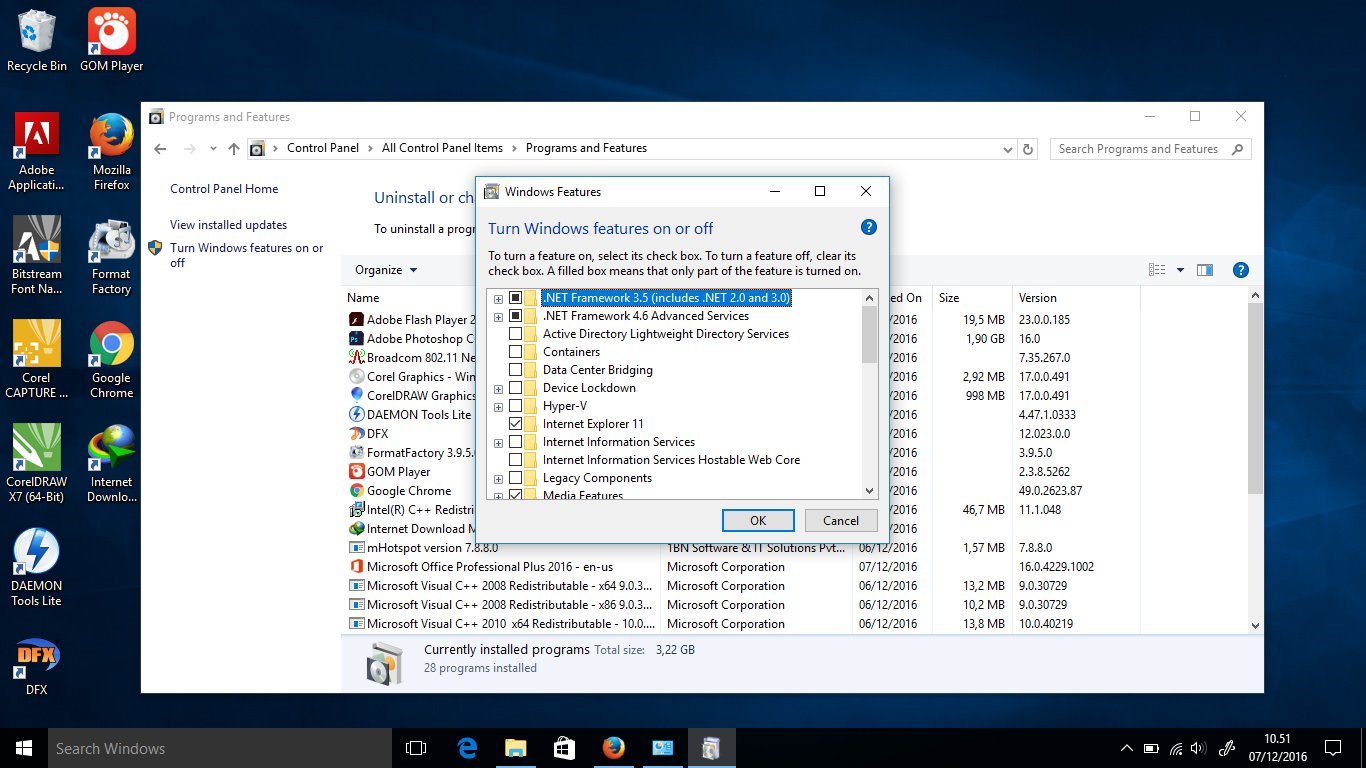Image resolution: width=1366 pixels, height=768 pixels.
Task: Expand the Device Lockdown tree node
Action: pos(499,388)
